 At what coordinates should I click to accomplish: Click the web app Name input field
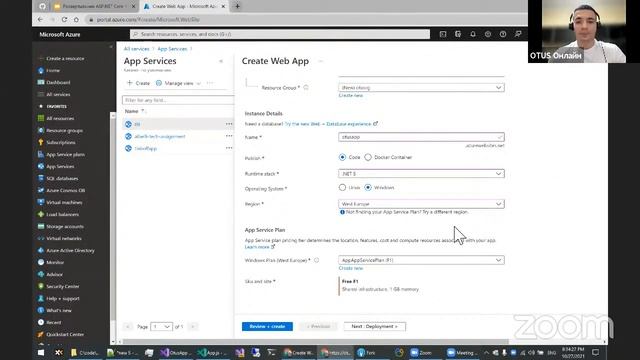point(421,137)
